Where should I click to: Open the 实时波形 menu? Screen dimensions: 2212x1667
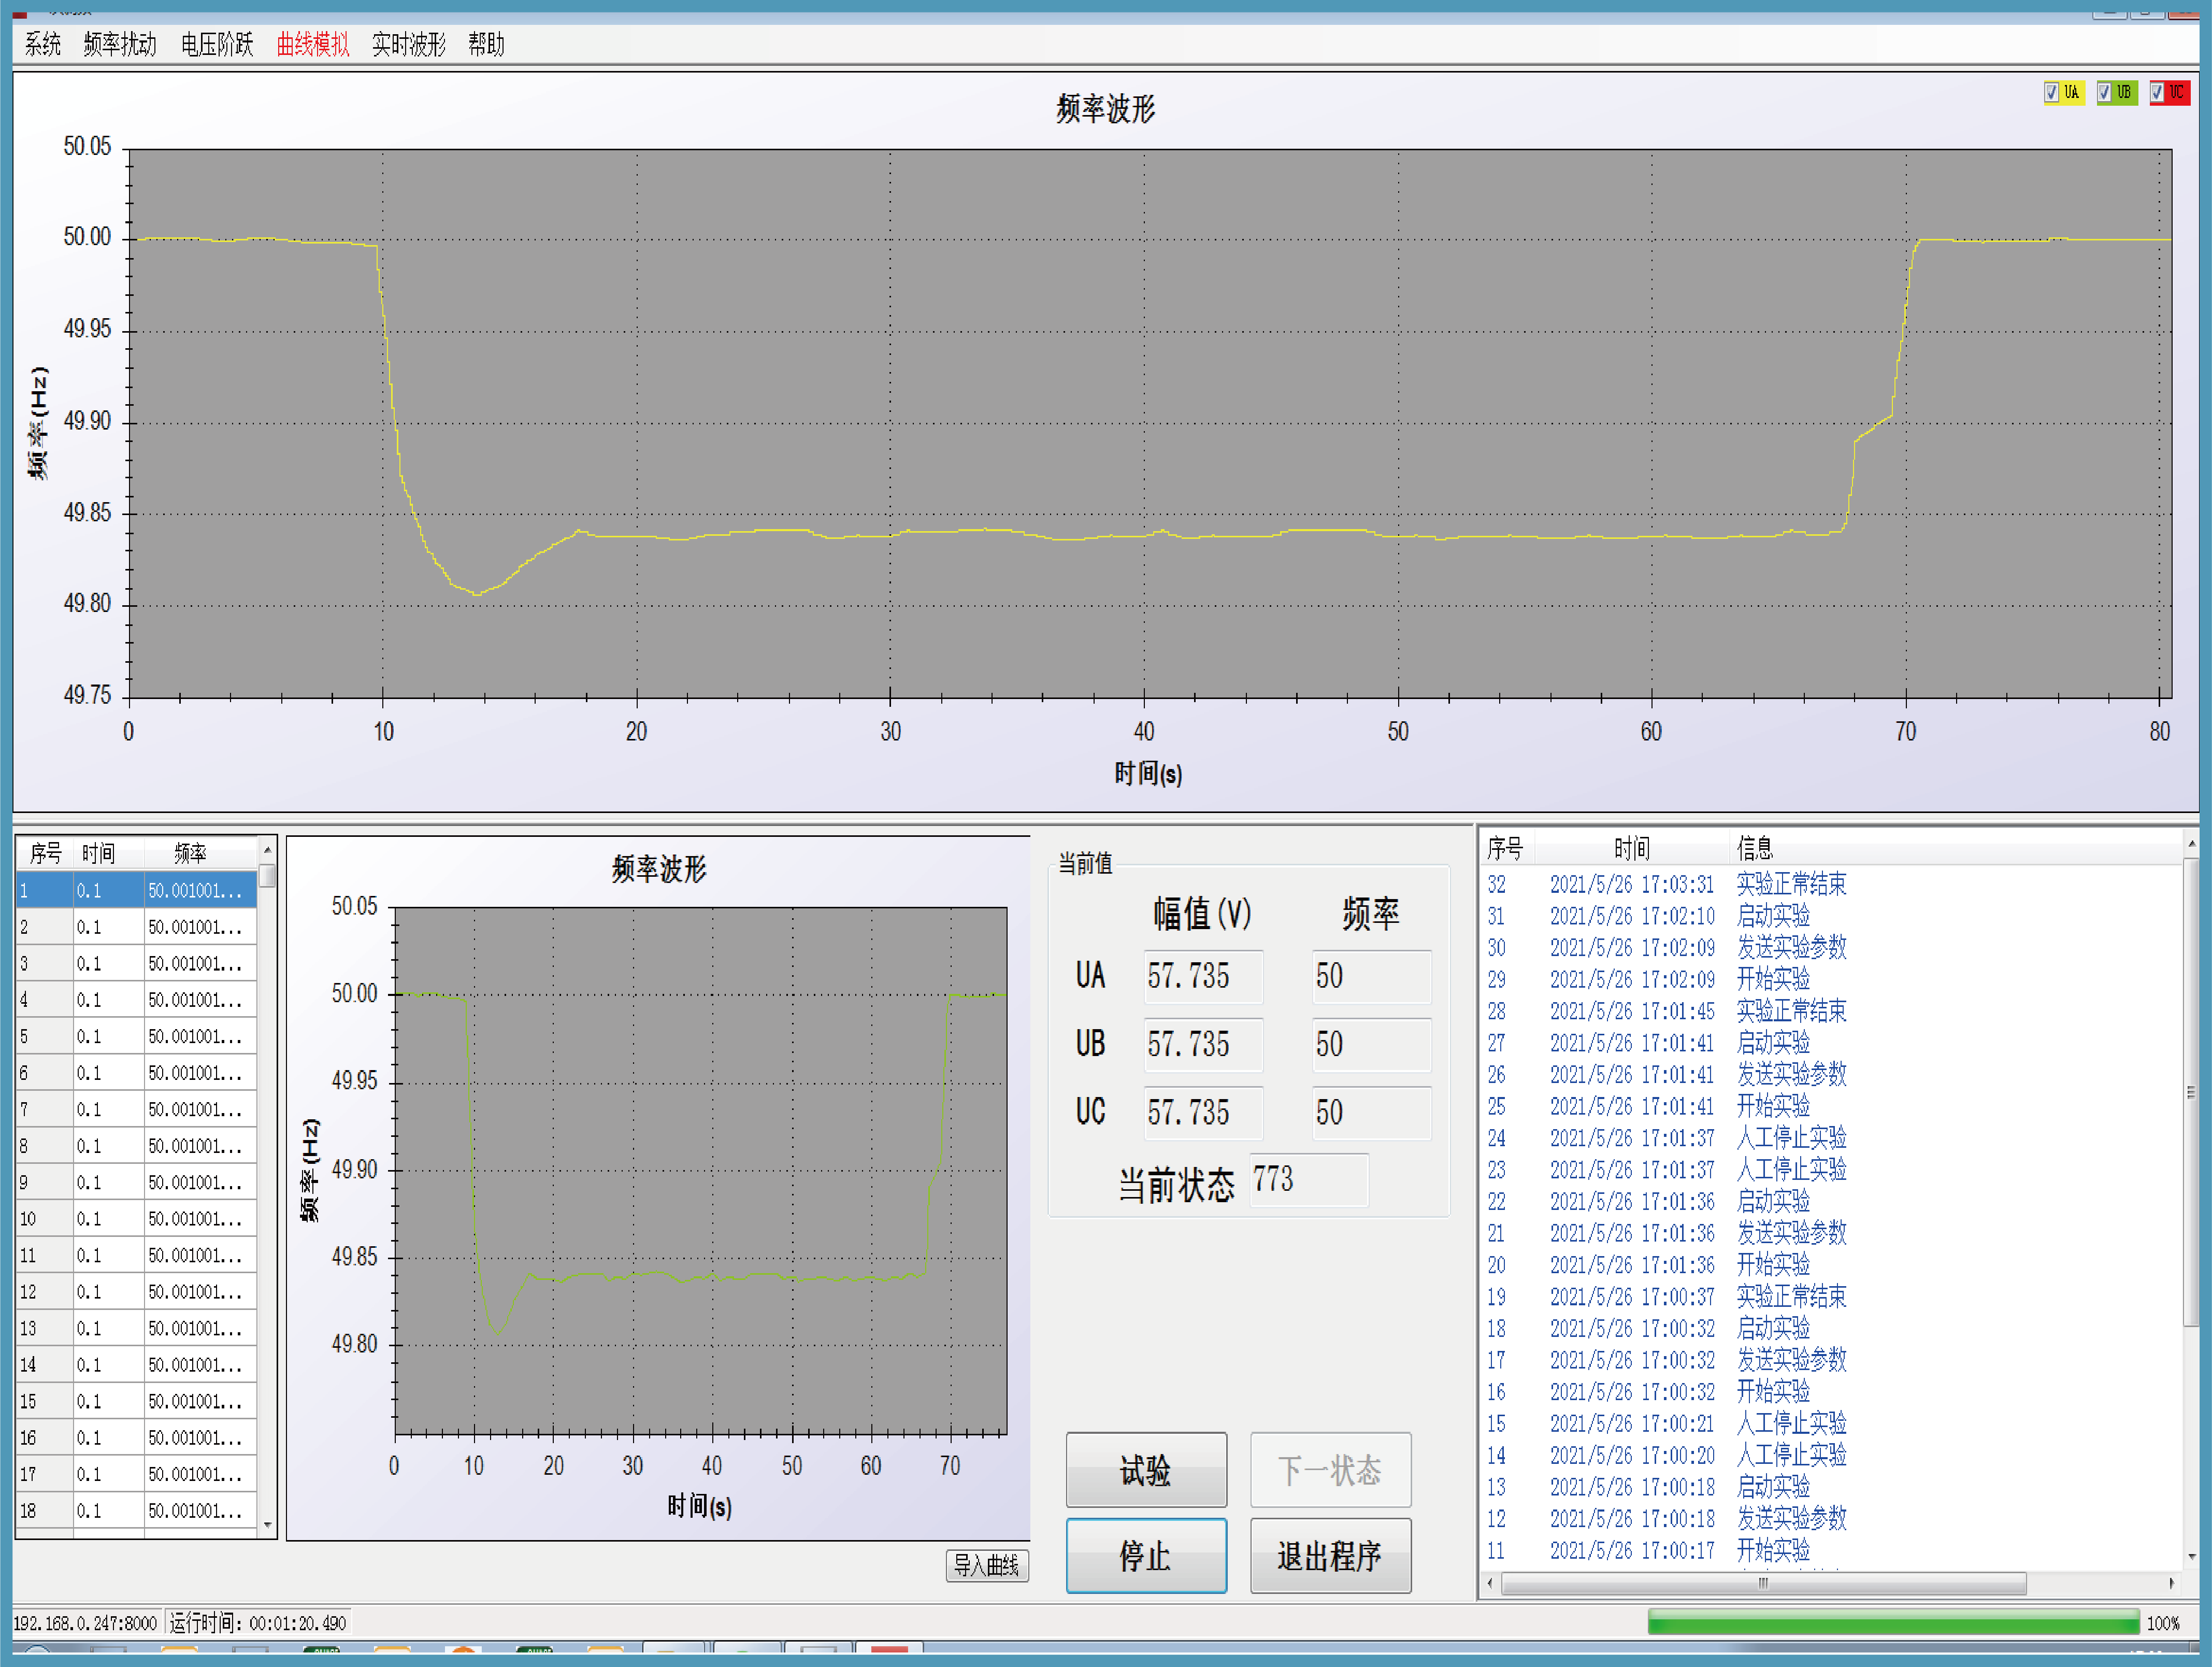tap(409, 44)
